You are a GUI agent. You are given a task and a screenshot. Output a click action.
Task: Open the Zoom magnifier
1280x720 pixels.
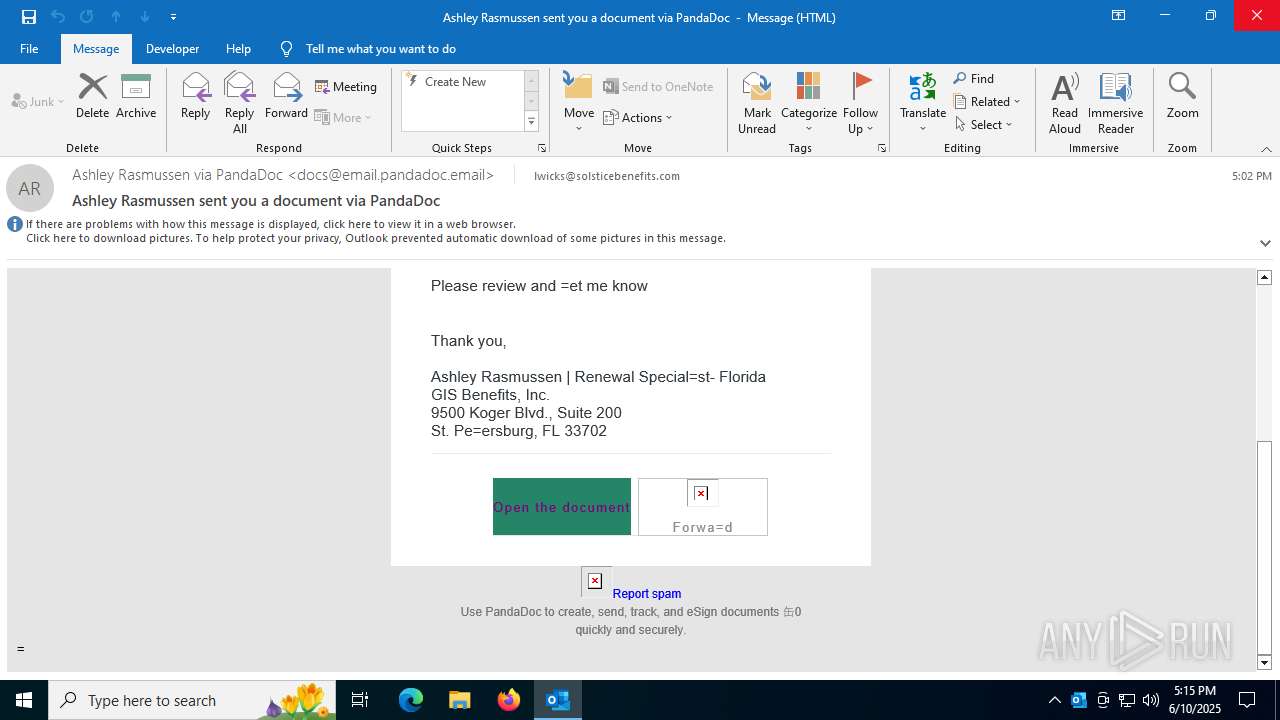[x=1182, y=96]
